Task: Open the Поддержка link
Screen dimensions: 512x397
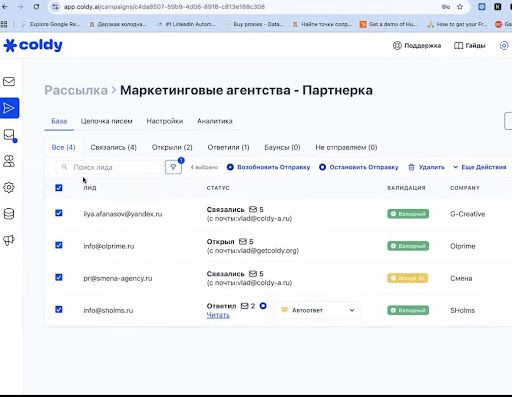Action: pyautogui.click(x=417, y=45)
